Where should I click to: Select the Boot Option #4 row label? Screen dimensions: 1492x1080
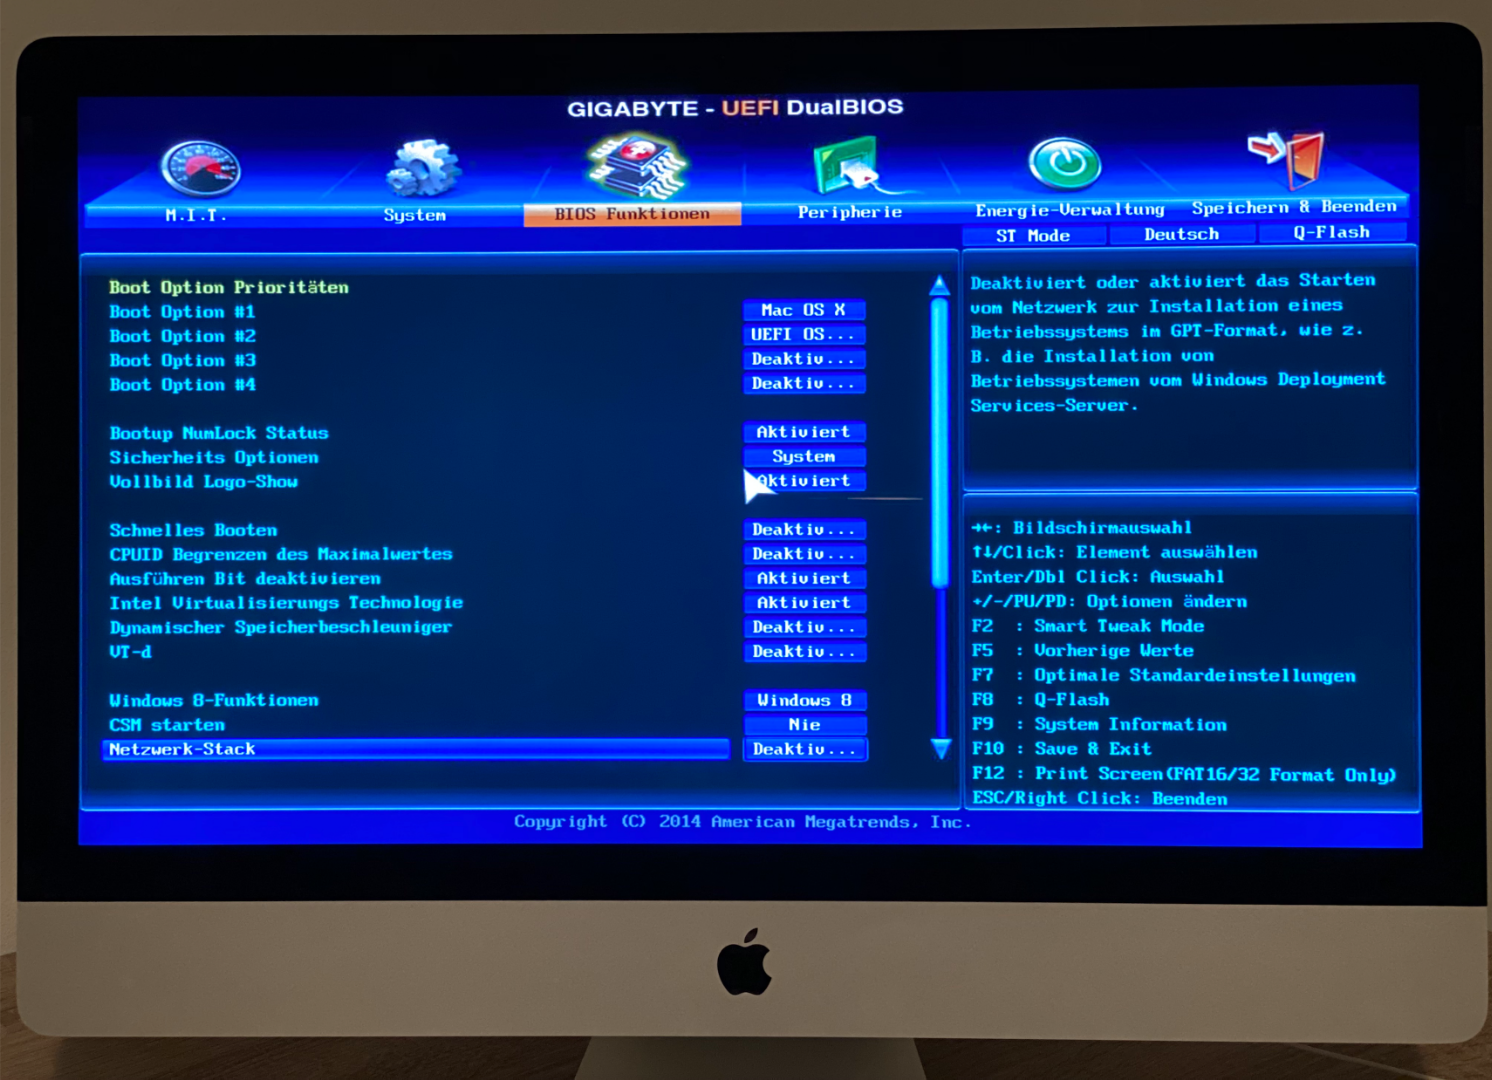click(x=182, y=384)
